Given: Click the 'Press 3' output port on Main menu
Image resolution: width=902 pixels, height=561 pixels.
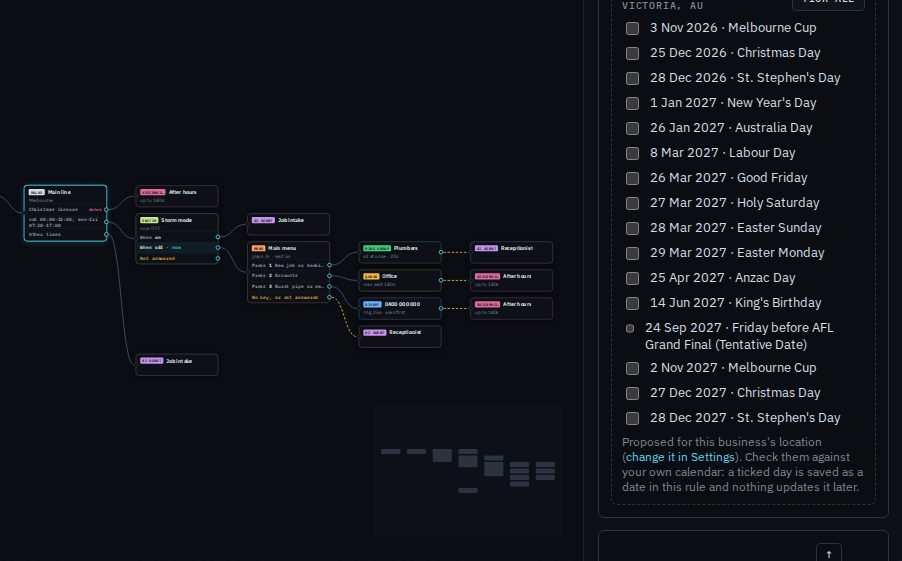Looking at the screenshot, I should tap(330, 287).
